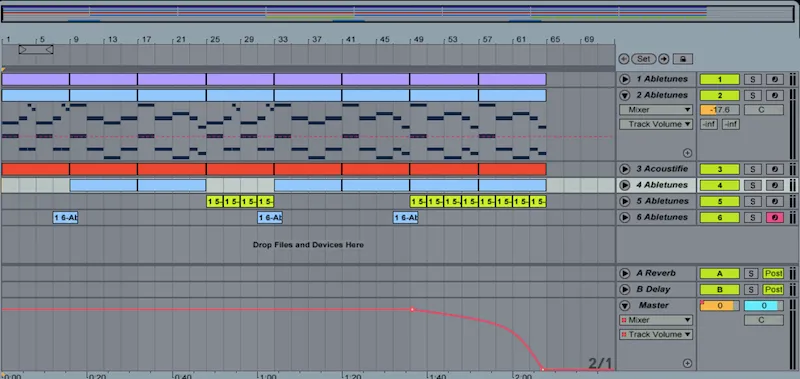Screen dimensions: 800x379
Task: Disarm track 6 pink record button
Action: click(x=774, y=218)
